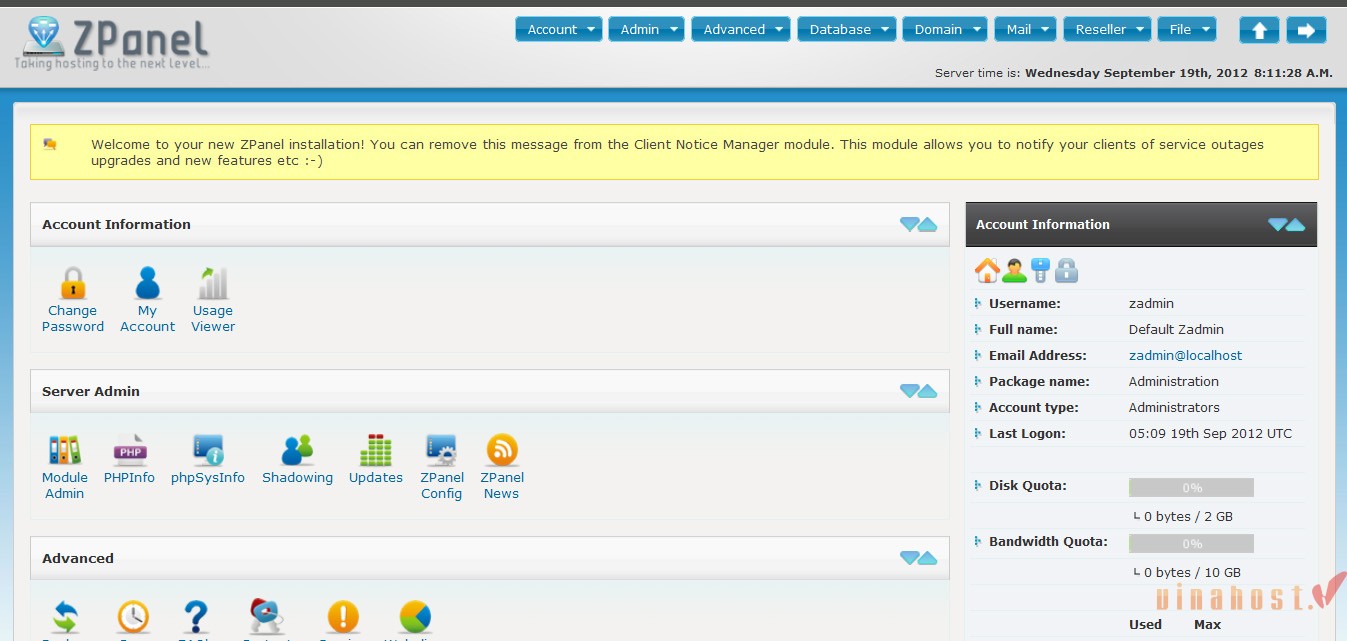Click the Disk Quota progress bar

point(1191,488)
